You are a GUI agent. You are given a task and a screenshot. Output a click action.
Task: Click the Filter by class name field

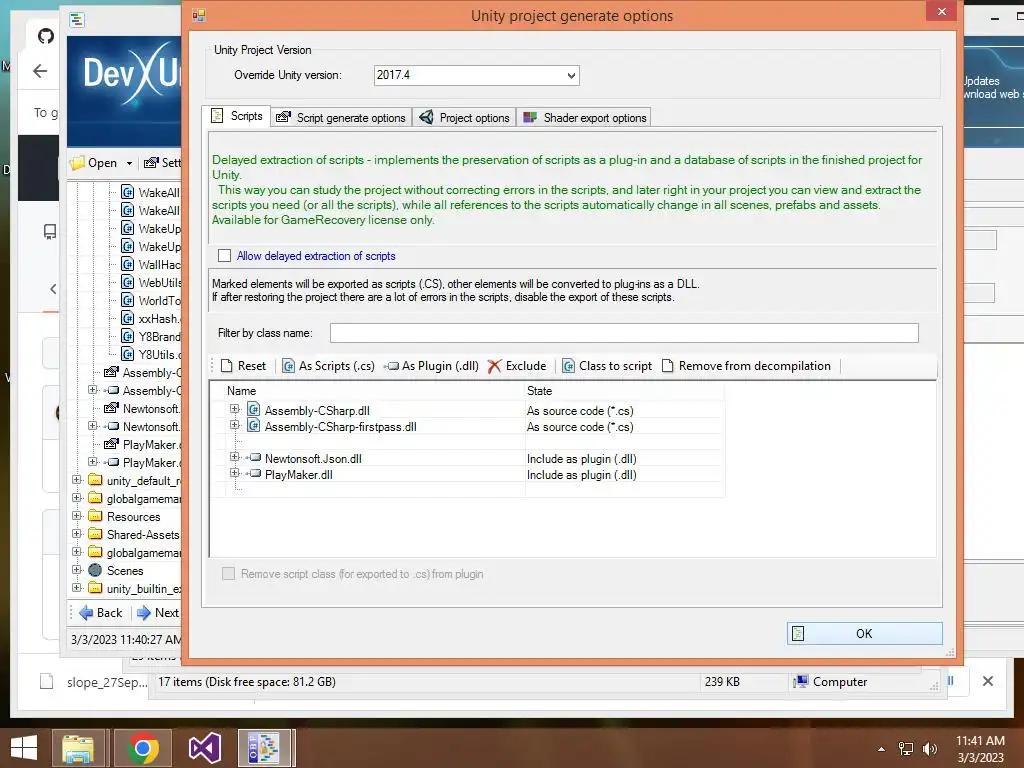624,333
